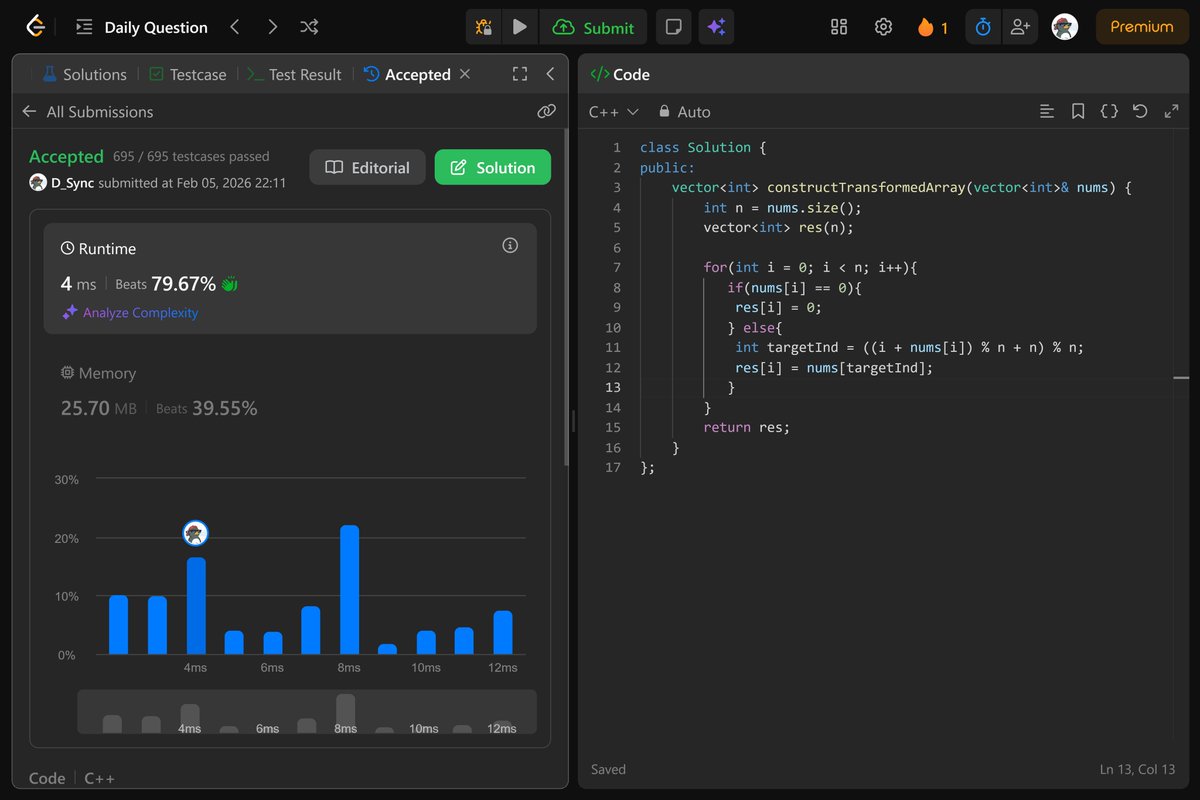The height and width of the screenshot is (800, 1200).
Task: Click the Premium button
Action: click(x=1141, y=27)
